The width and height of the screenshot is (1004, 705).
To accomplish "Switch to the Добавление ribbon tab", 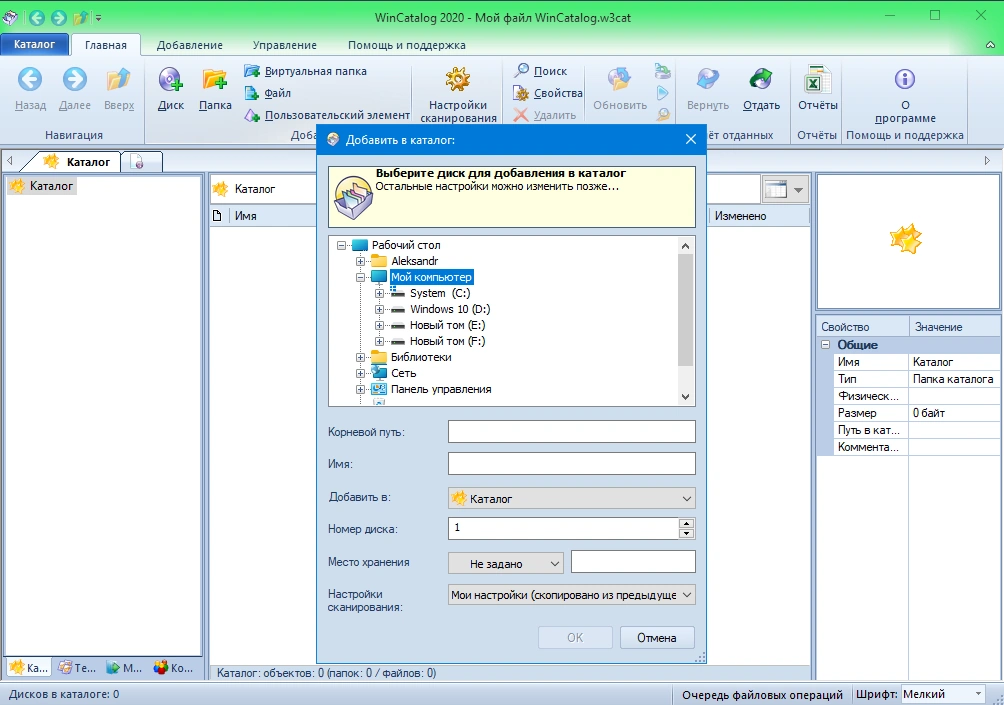I will point(190,45).
